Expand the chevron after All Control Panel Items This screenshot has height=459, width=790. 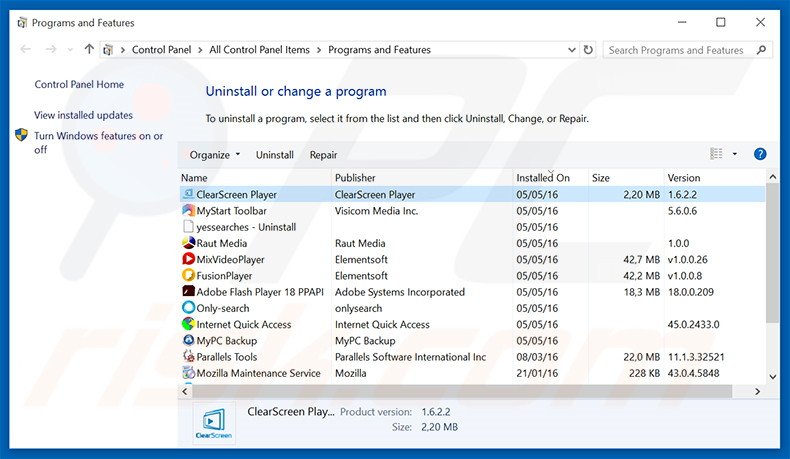point(319,50)
